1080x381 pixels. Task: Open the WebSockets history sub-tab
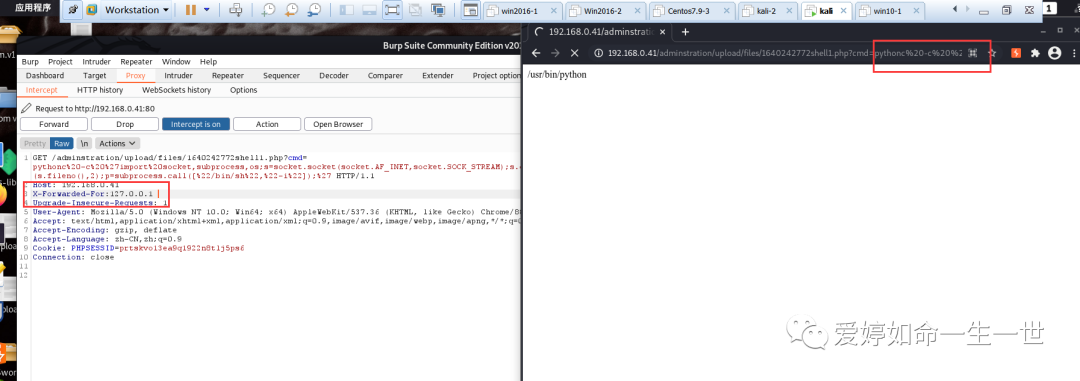176,90
